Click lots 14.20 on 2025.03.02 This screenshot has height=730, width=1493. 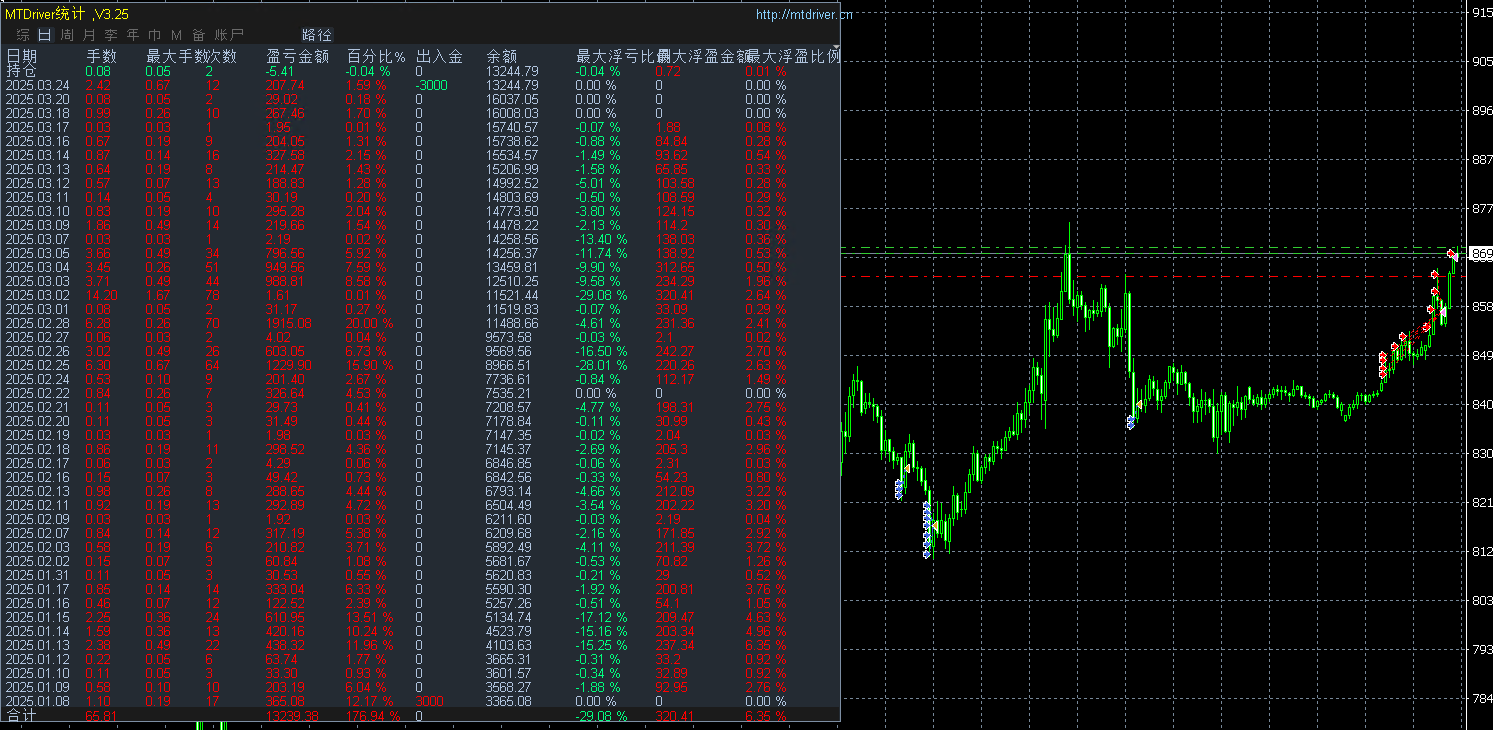(x=102, y=295)
